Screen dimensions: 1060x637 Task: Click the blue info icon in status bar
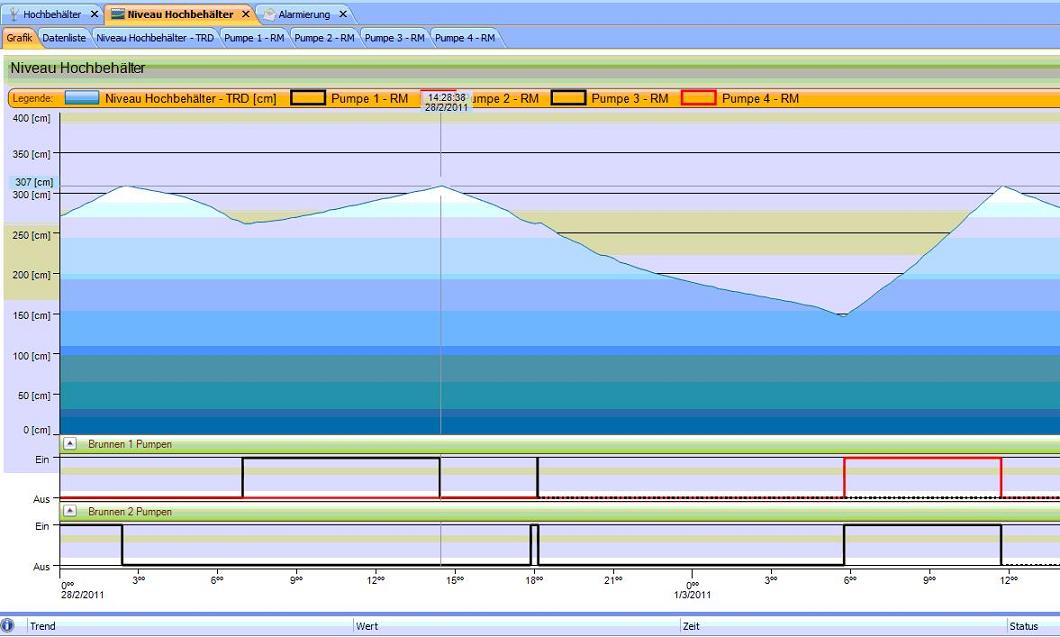tap(8, 625)
